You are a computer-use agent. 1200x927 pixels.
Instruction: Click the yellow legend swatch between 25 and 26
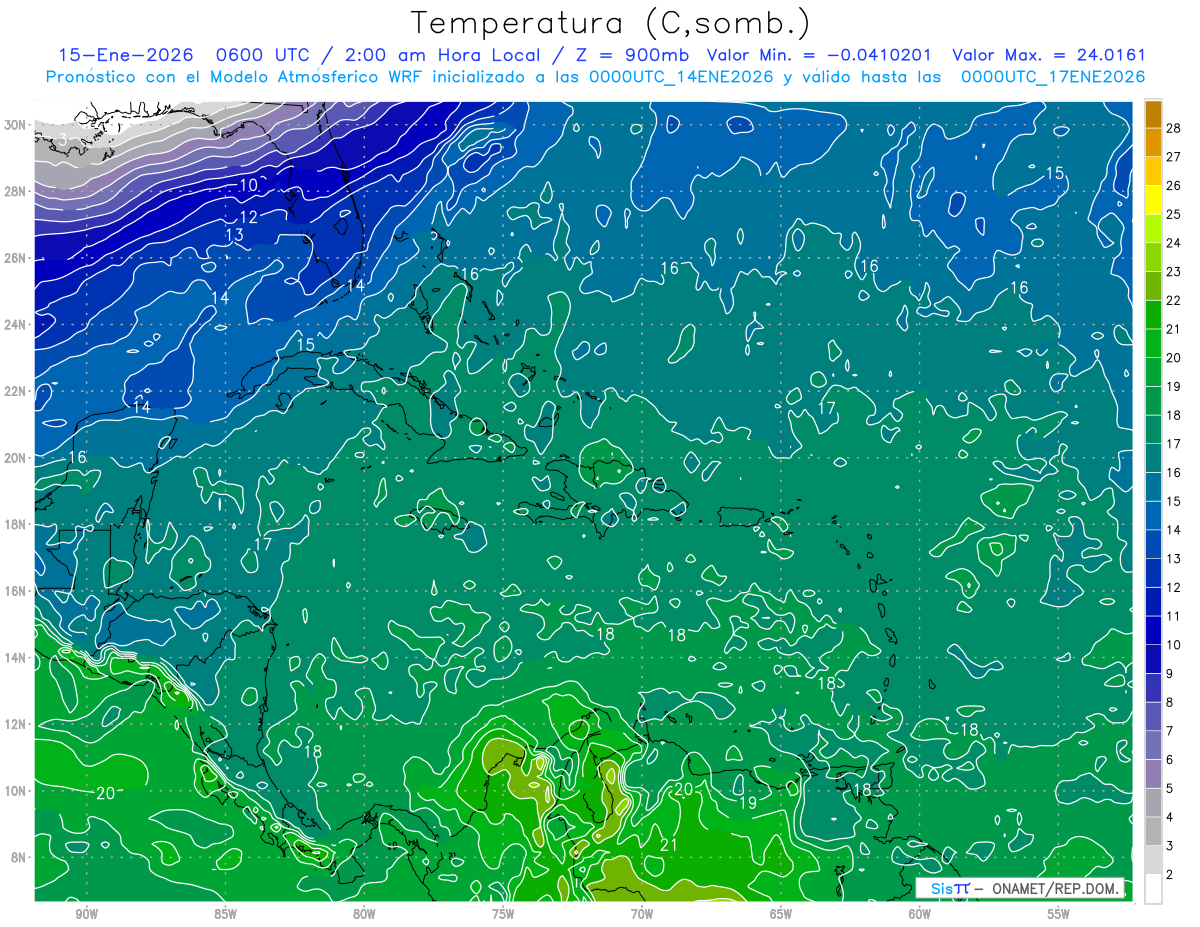click(x=1154, y=199)
